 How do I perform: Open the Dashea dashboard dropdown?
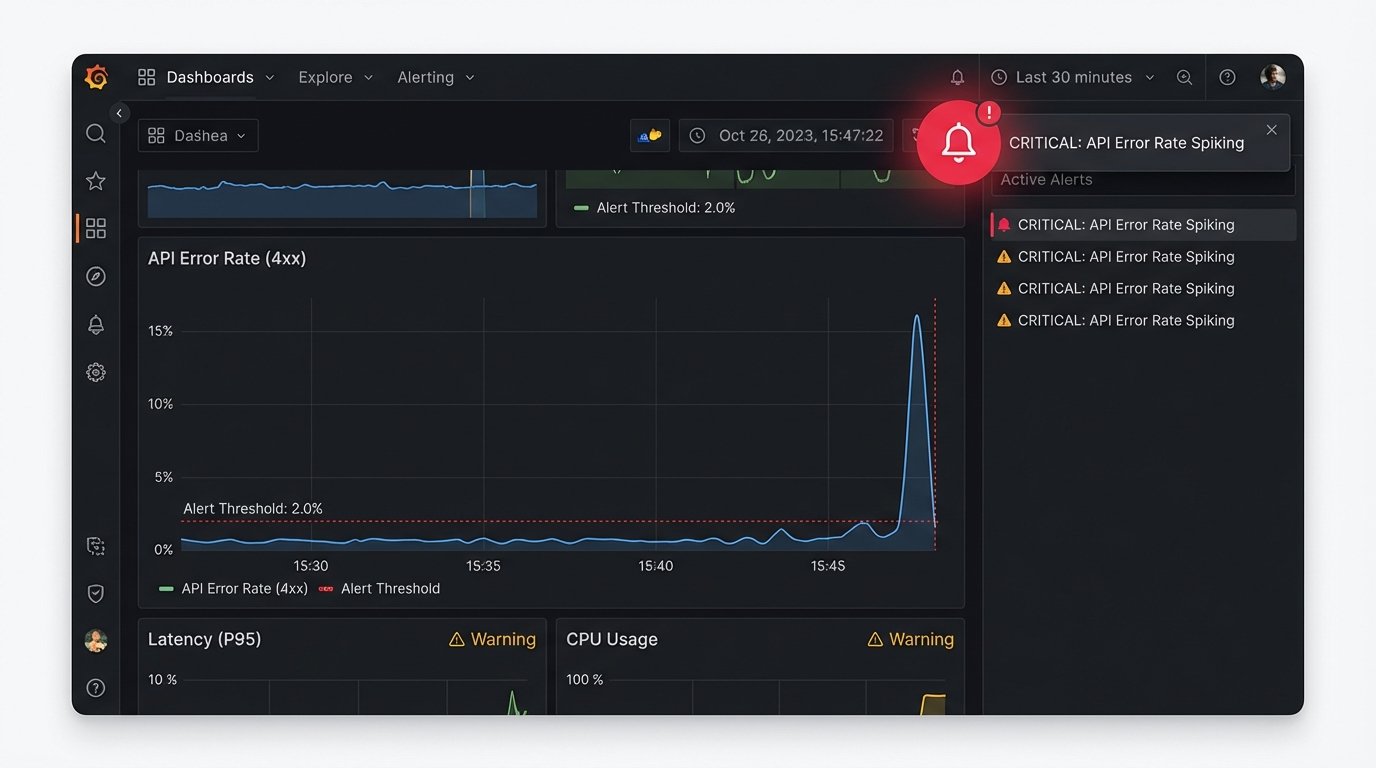click(198, 136)
